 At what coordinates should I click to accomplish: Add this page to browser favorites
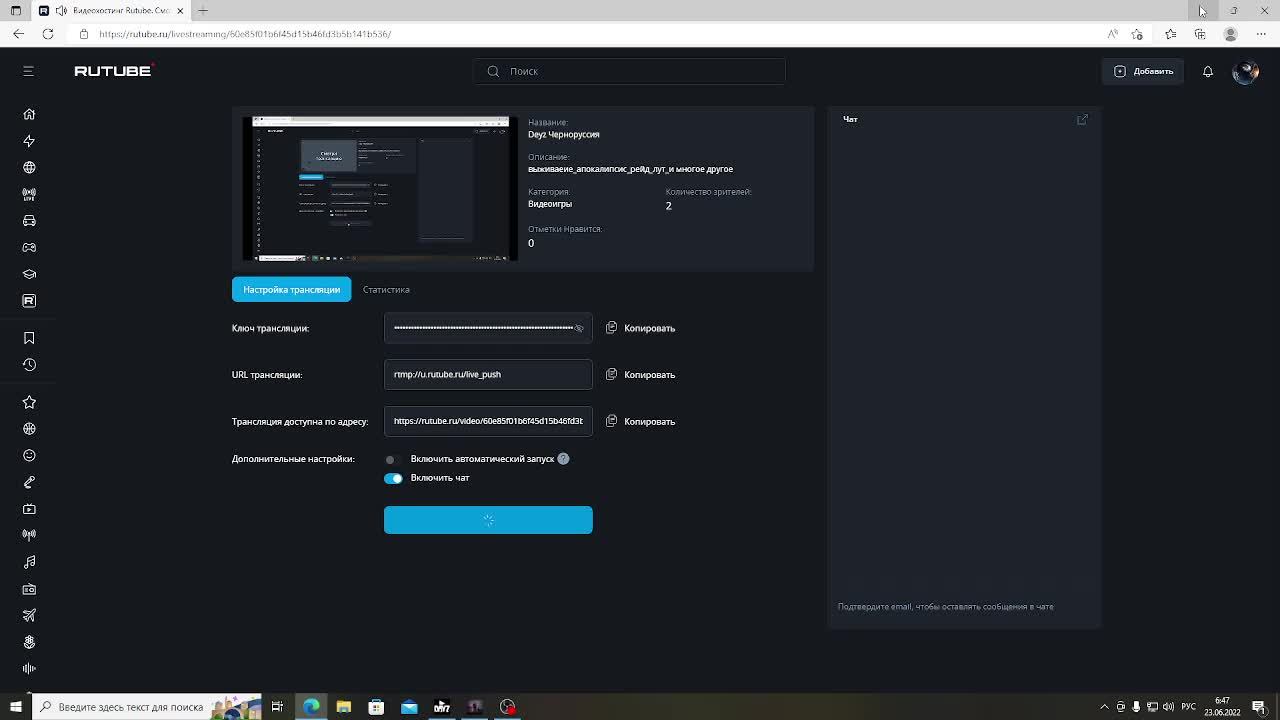point(1137,34)
